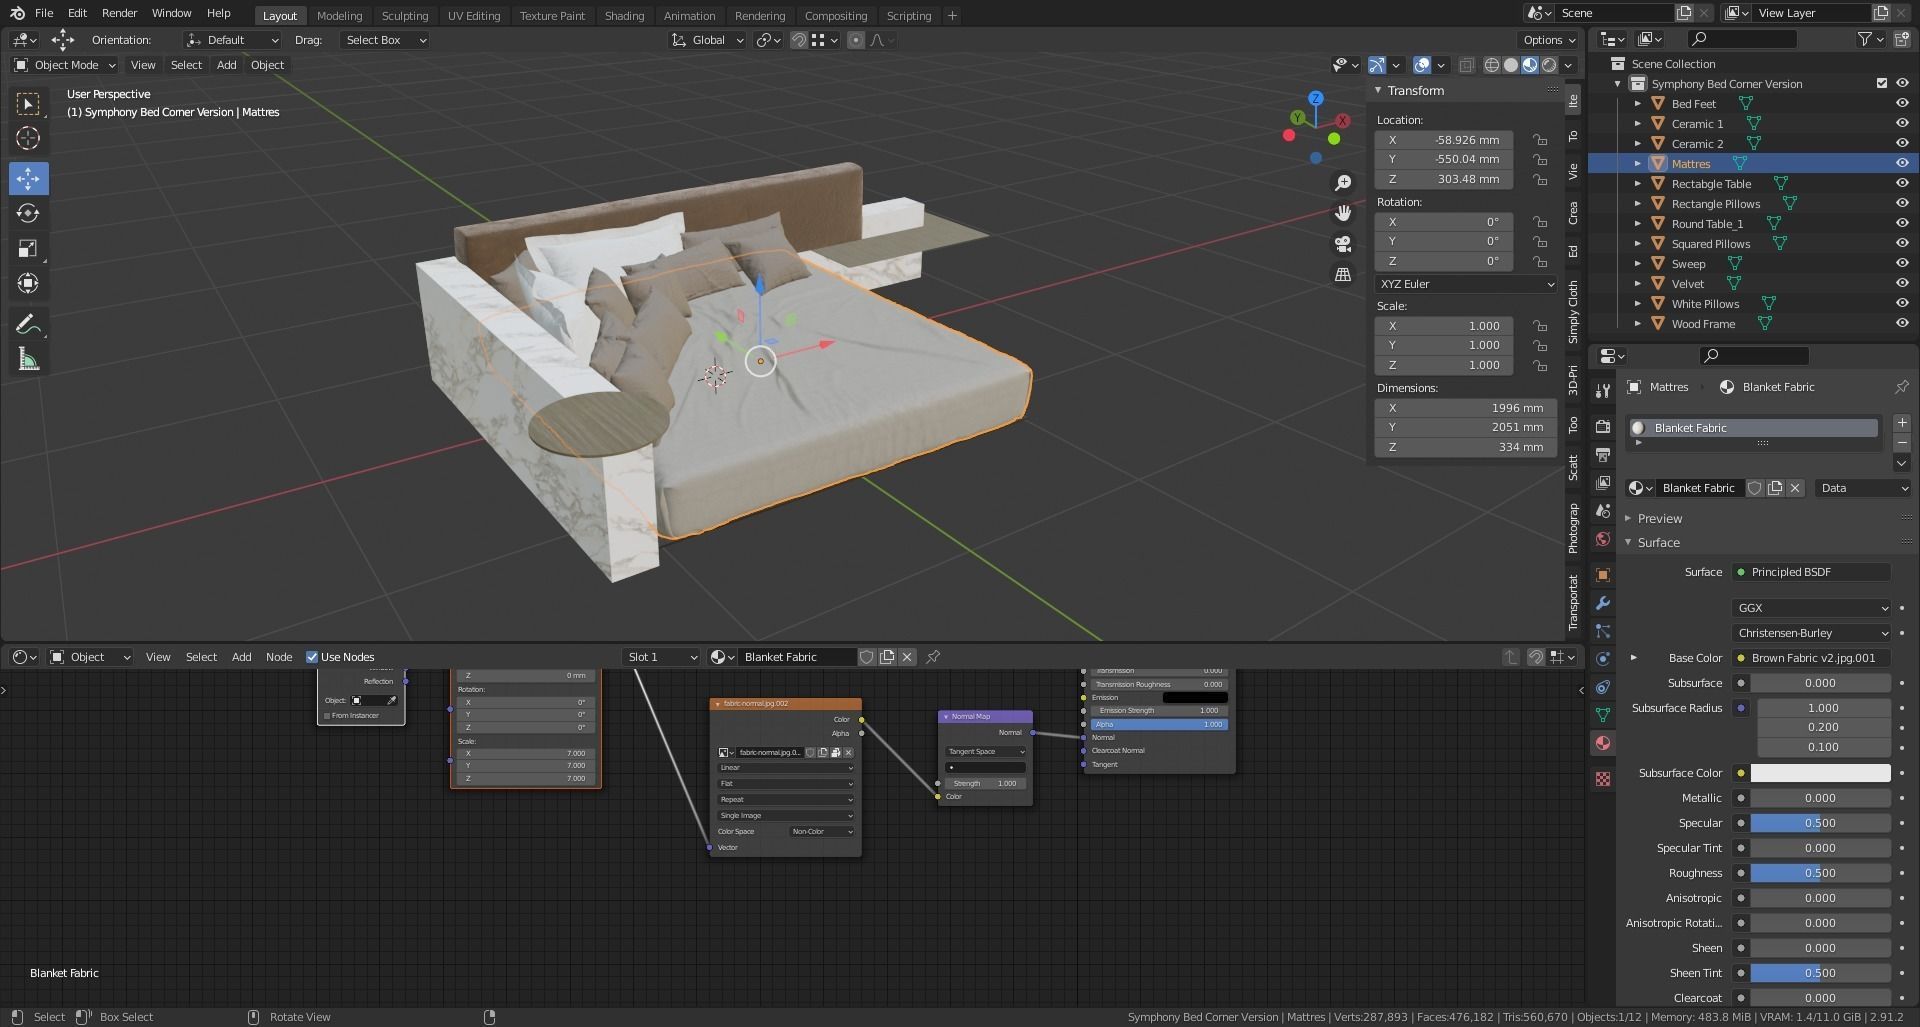This screenshot has width=1920, height=1027.
Task: Open the Render menu
Action: coord(119,13)
